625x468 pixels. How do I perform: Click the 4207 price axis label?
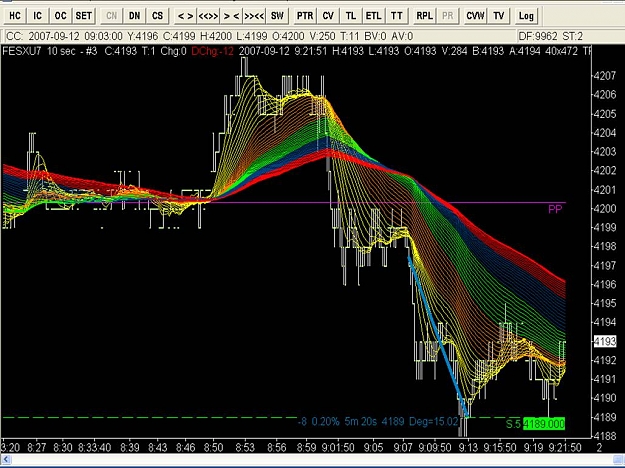click(x=605, y=76)
